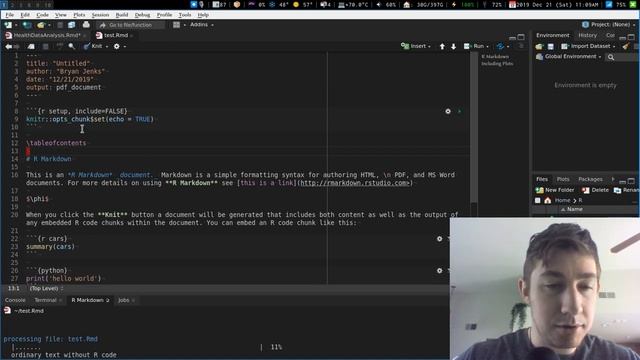This screenshot has width=640, height=360.
Task: Switch to HealthDataAnalysis.Rmd tab
Action: click(x=46, y=36)
